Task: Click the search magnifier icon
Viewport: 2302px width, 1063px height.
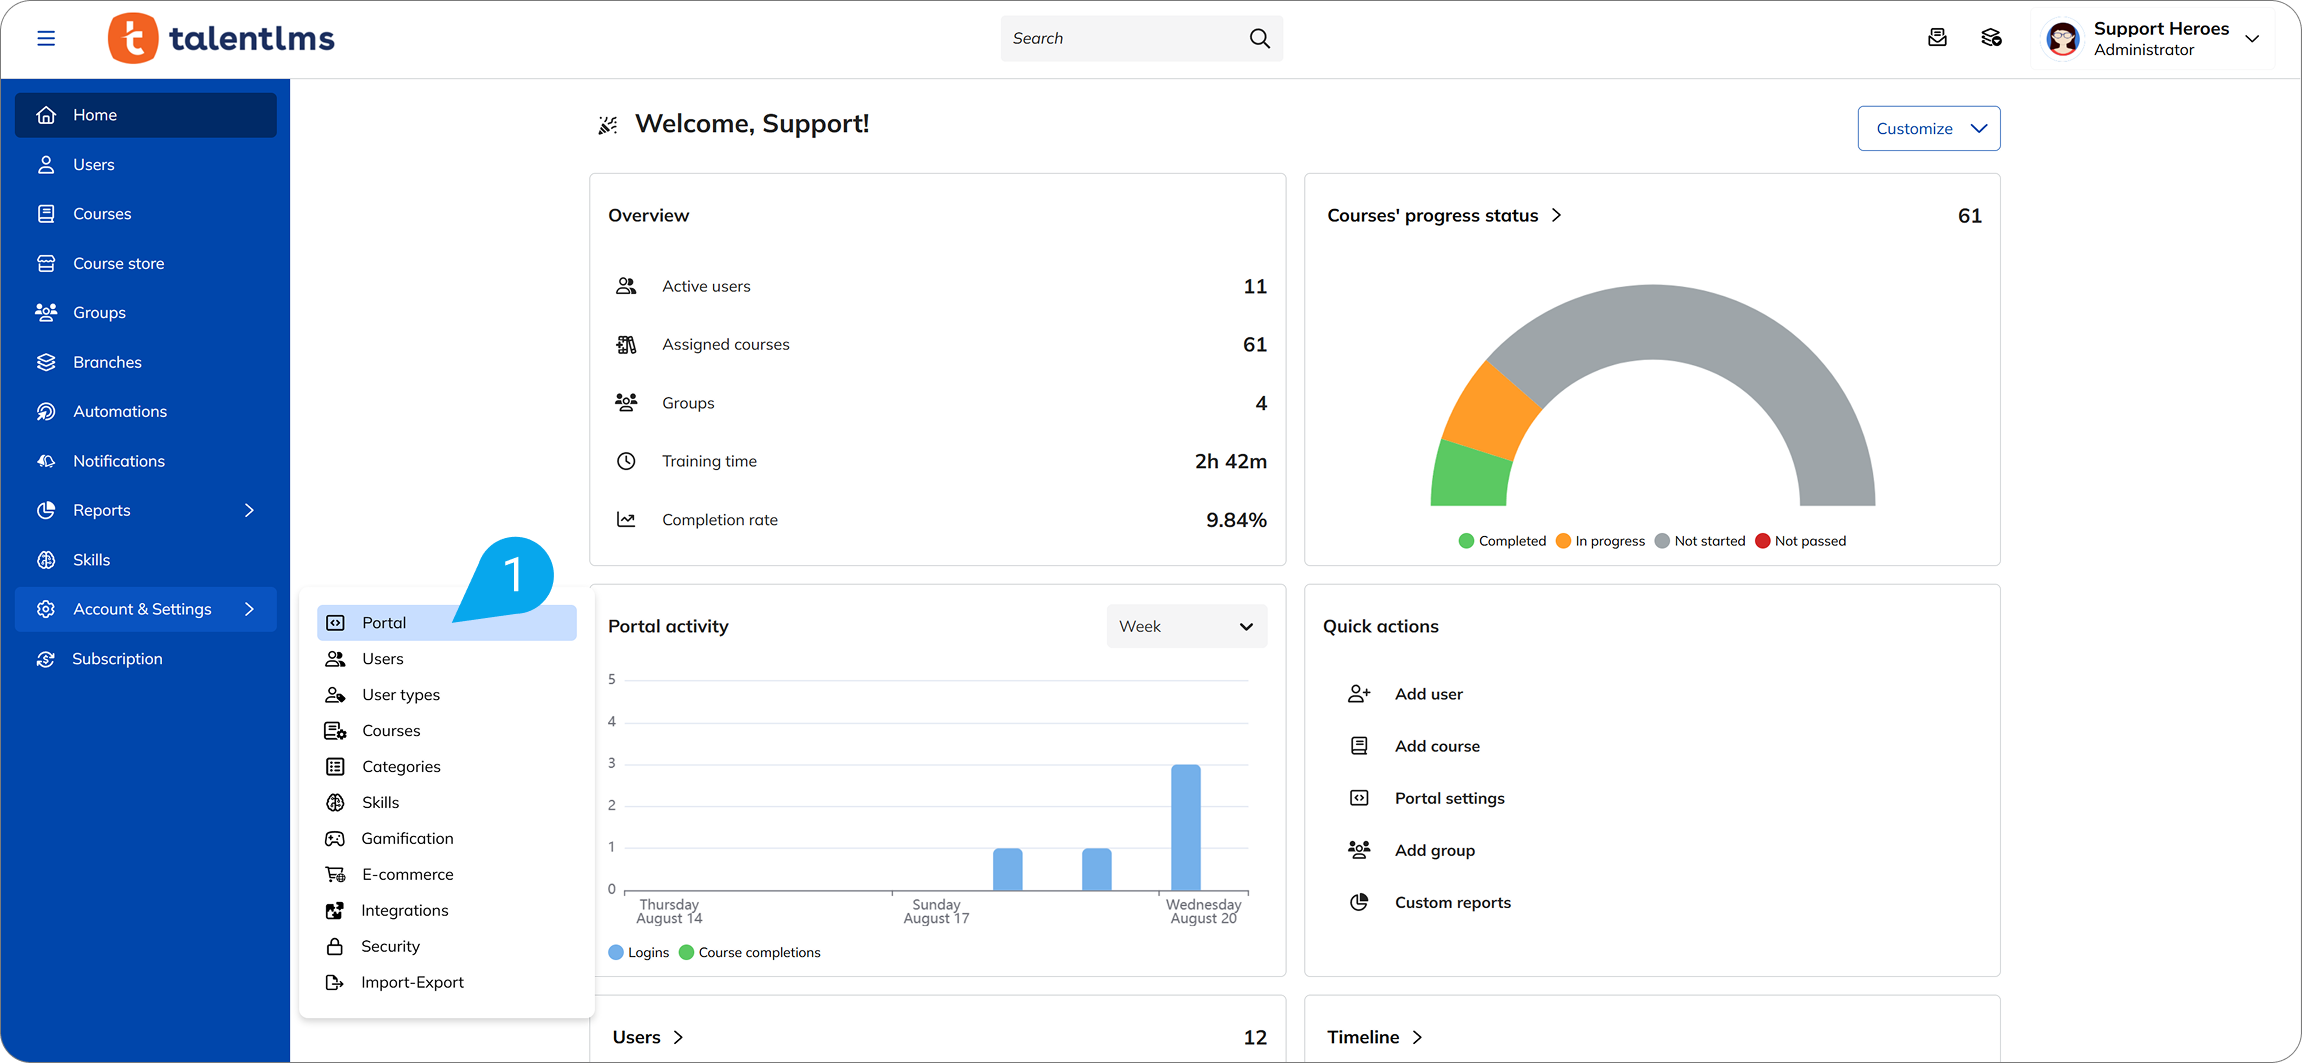Action: coord(1259,39)
